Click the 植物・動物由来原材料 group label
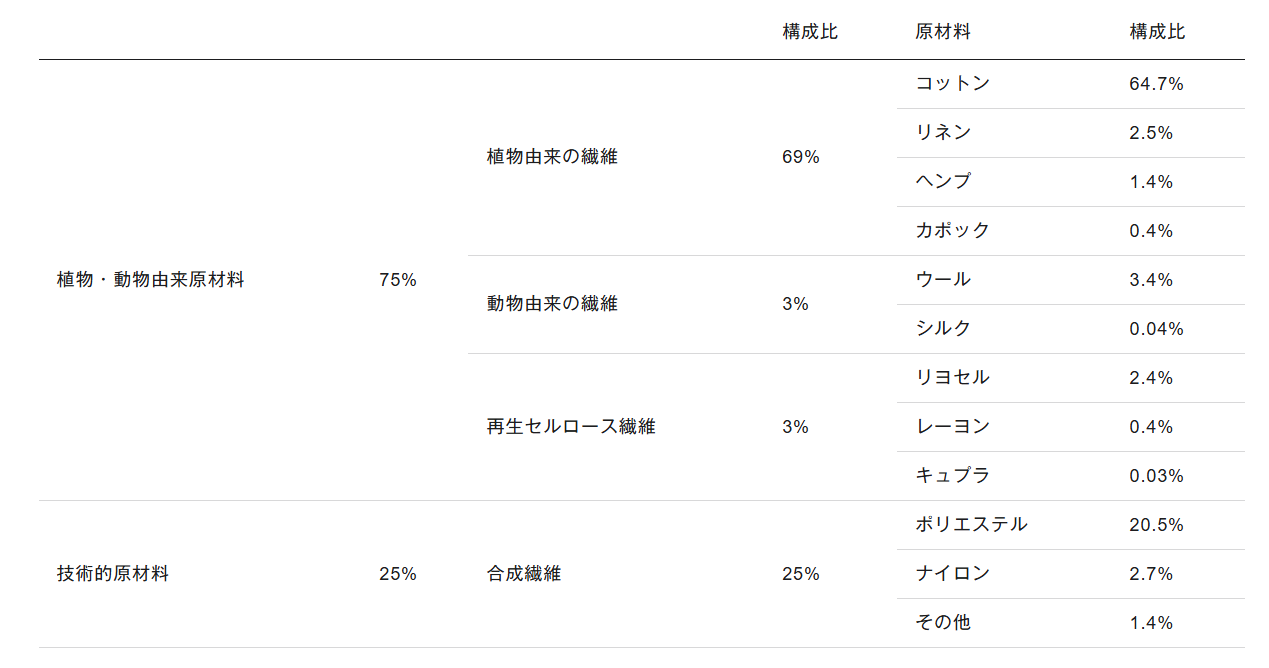This screenshot has width=1269, height=668. 151,280
